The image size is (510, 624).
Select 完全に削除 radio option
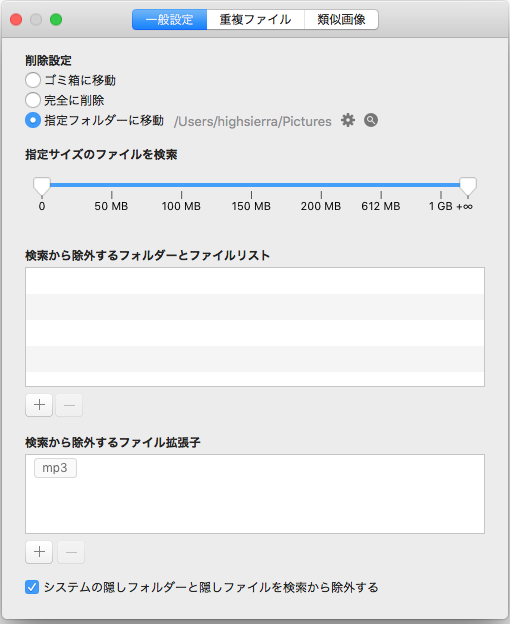[x=33, y=100]
